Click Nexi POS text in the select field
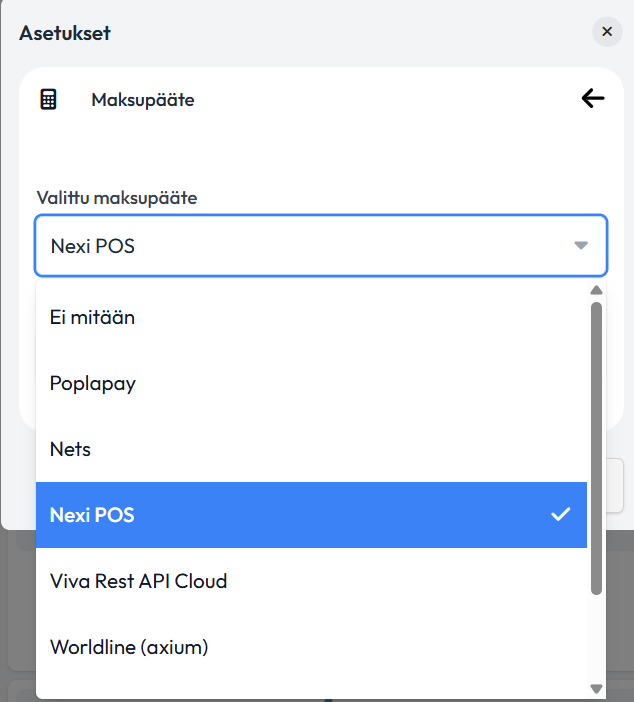Screen dimensions: 634x702 tap(93, 246)
